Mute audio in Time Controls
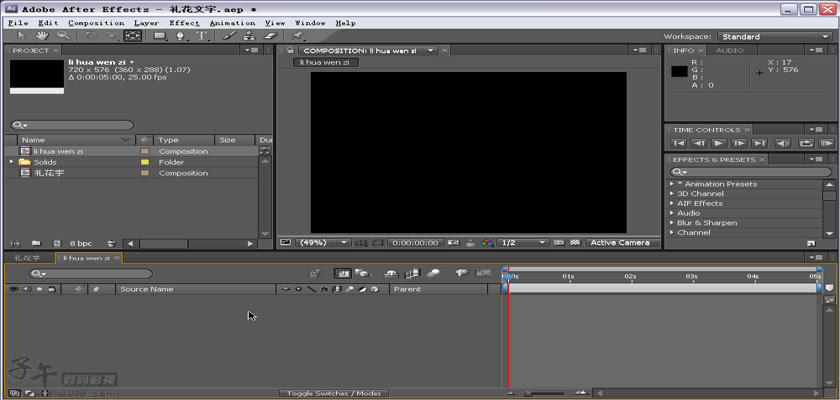 [x=784, y=144]
